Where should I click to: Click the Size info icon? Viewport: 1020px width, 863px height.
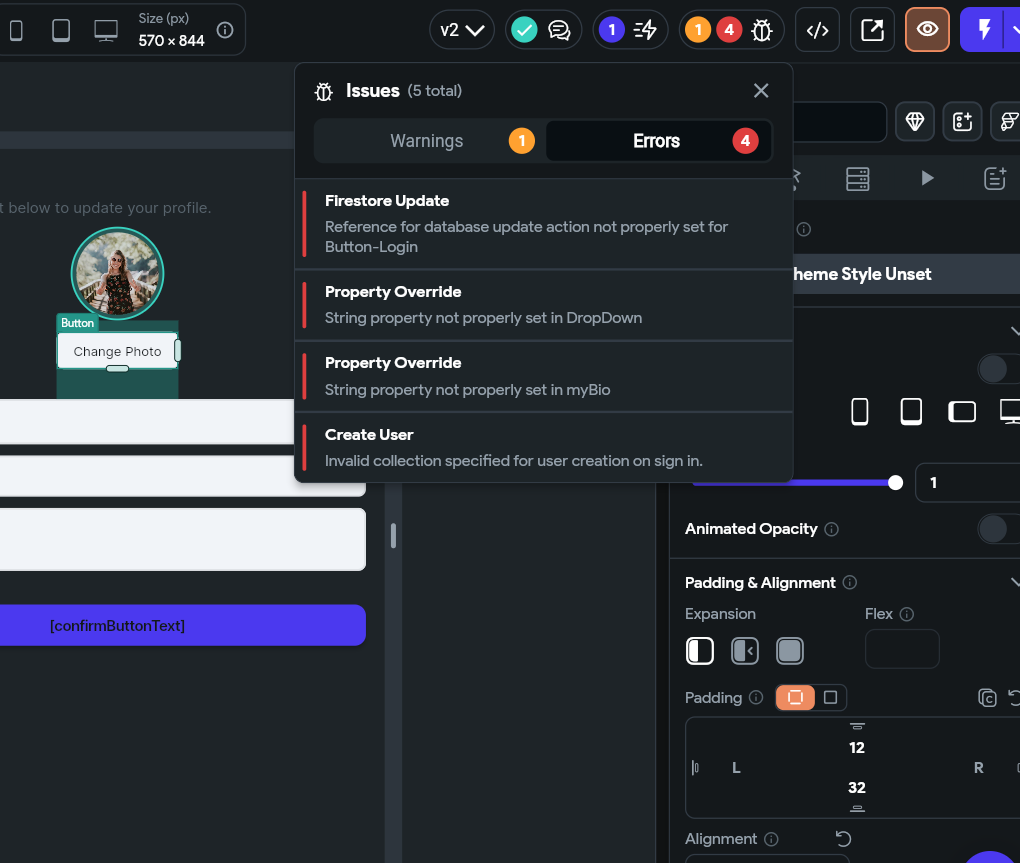tap(225, 30)
